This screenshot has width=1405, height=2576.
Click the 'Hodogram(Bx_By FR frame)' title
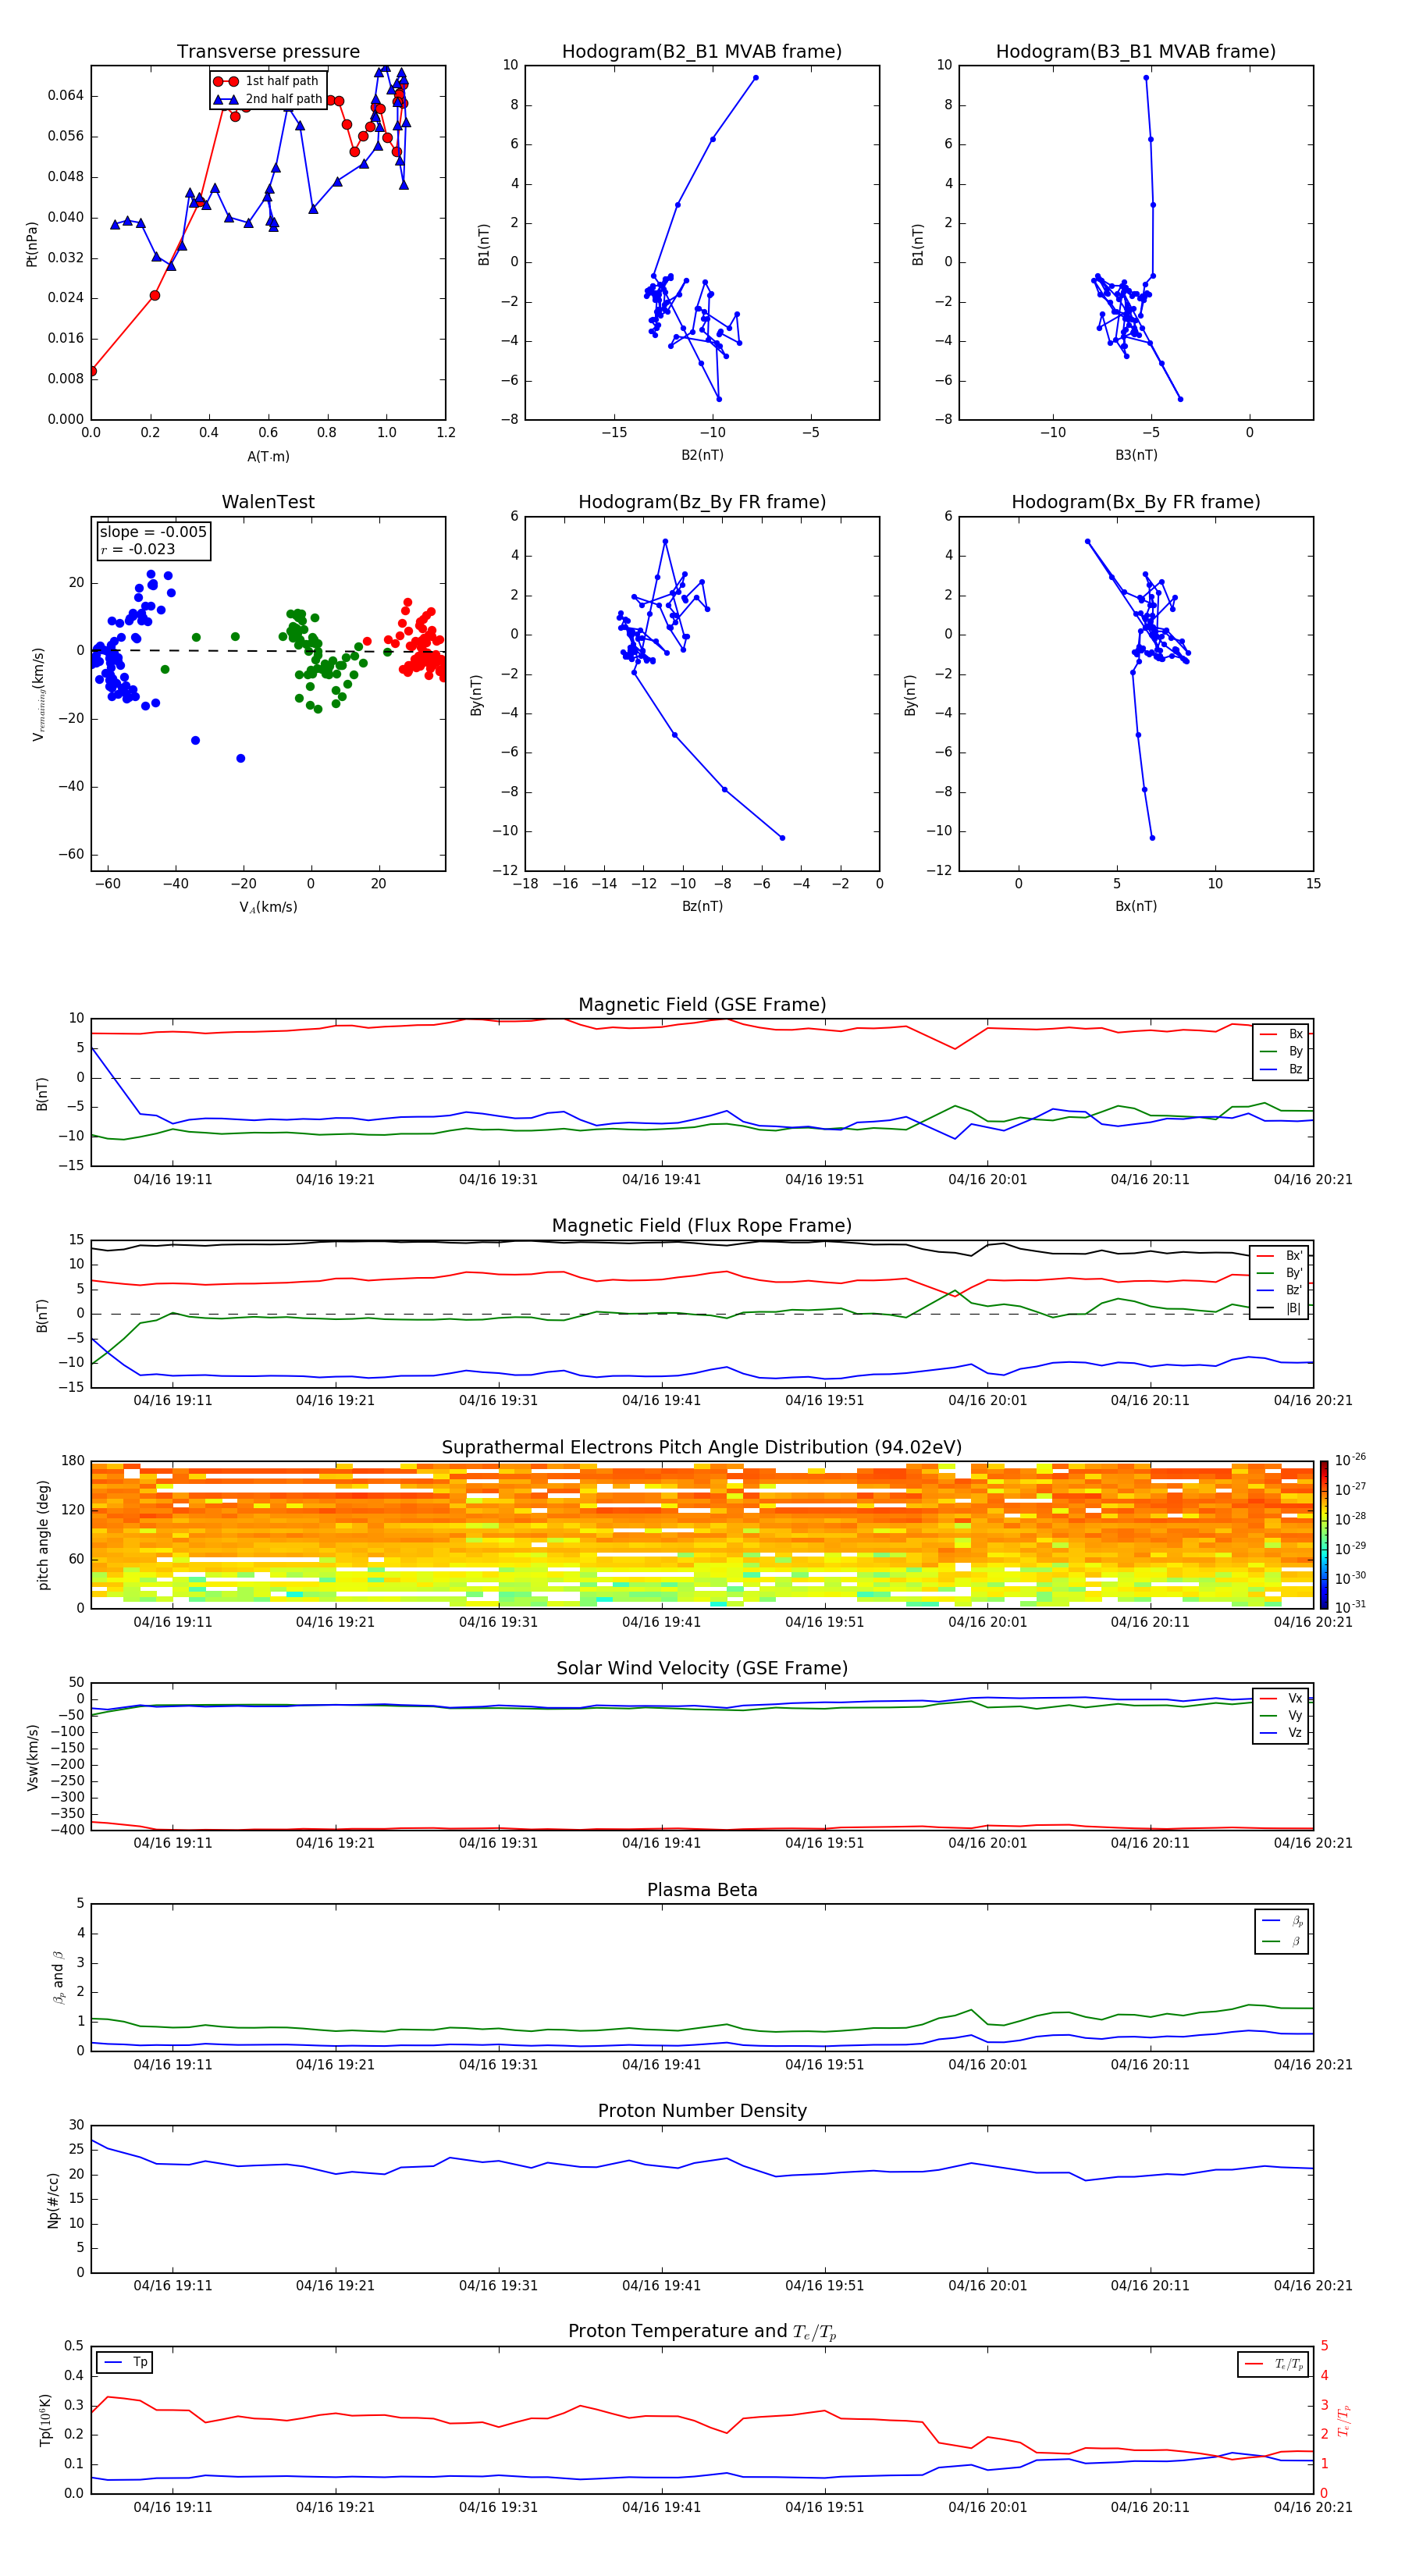click(x=1136, y=502)
